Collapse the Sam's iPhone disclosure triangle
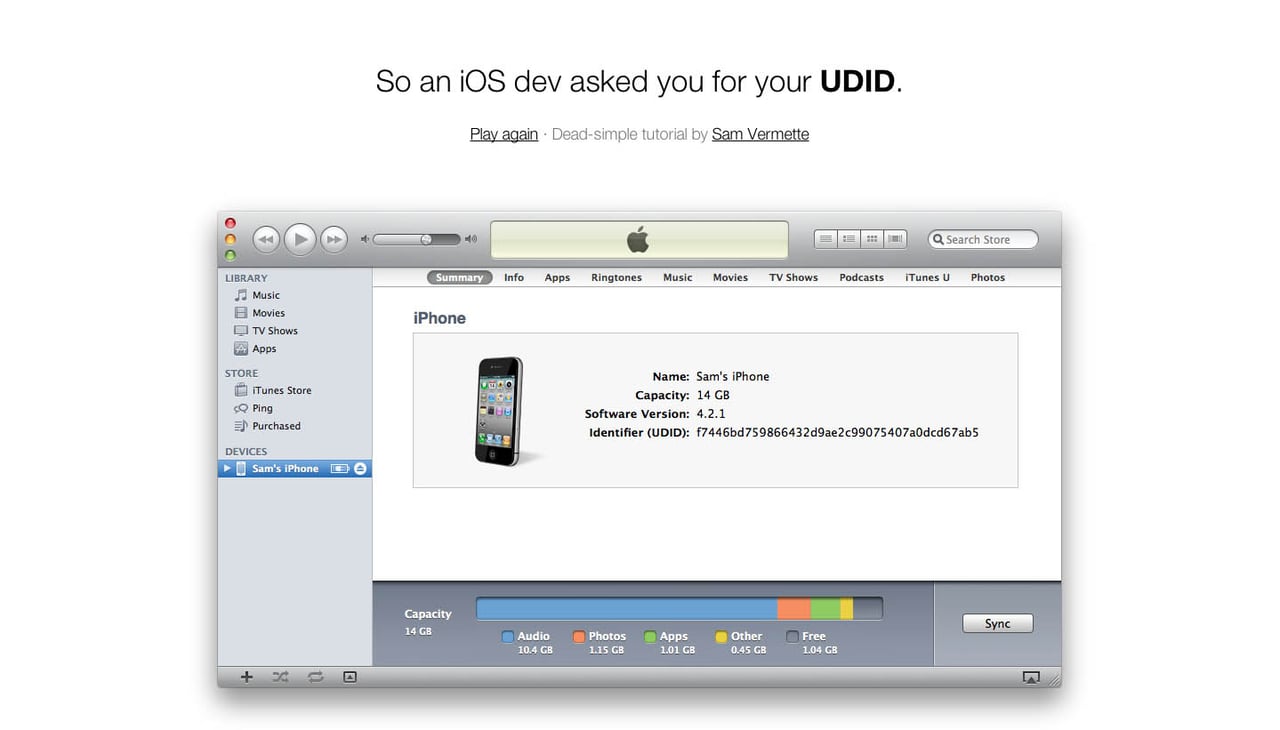 click(226, 468)
